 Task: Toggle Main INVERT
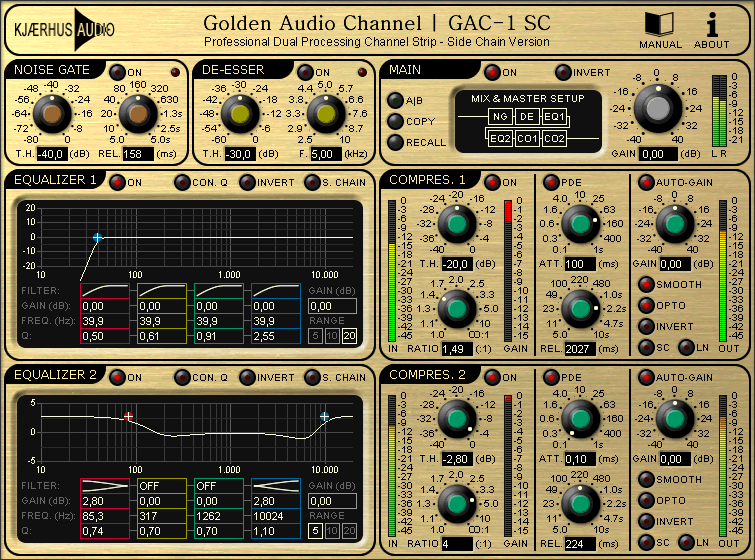pos(563,72)
